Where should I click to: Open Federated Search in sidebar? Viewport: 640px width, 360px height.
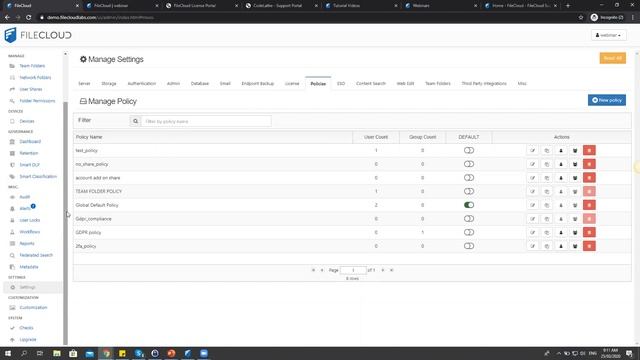click(36, 255)
